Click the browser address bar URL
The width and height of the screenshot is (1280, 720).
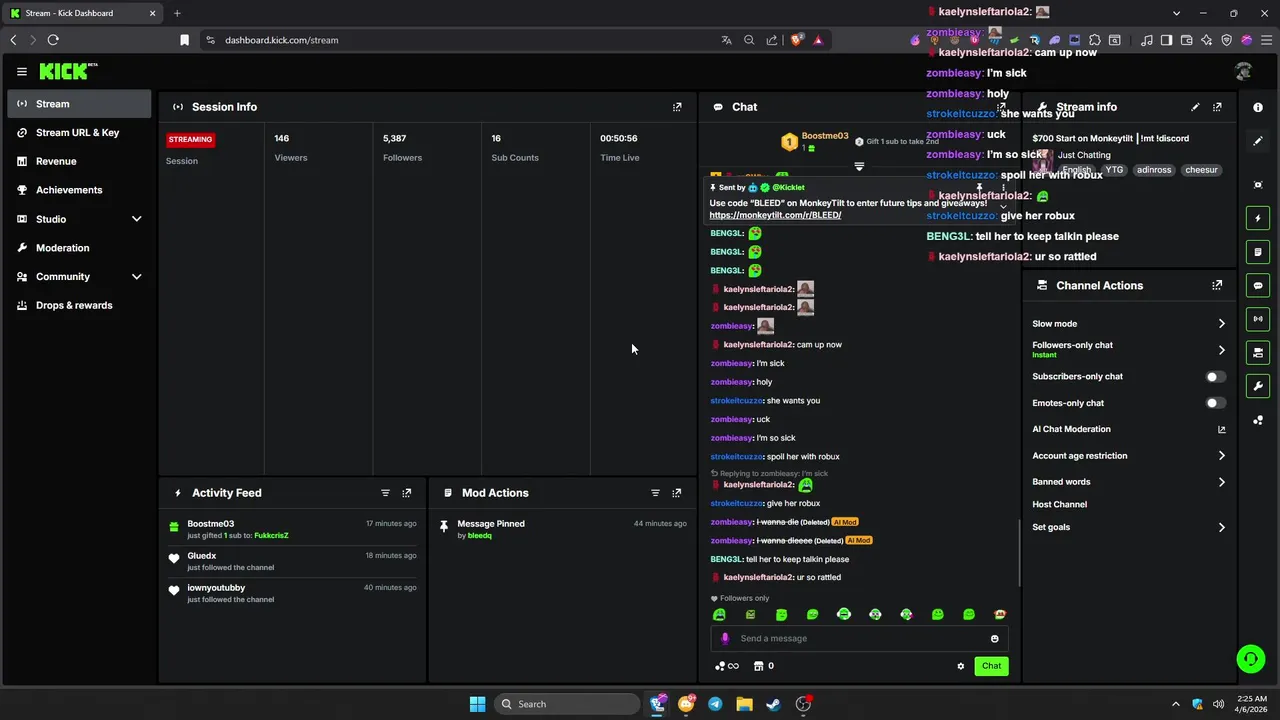(282, 40)
